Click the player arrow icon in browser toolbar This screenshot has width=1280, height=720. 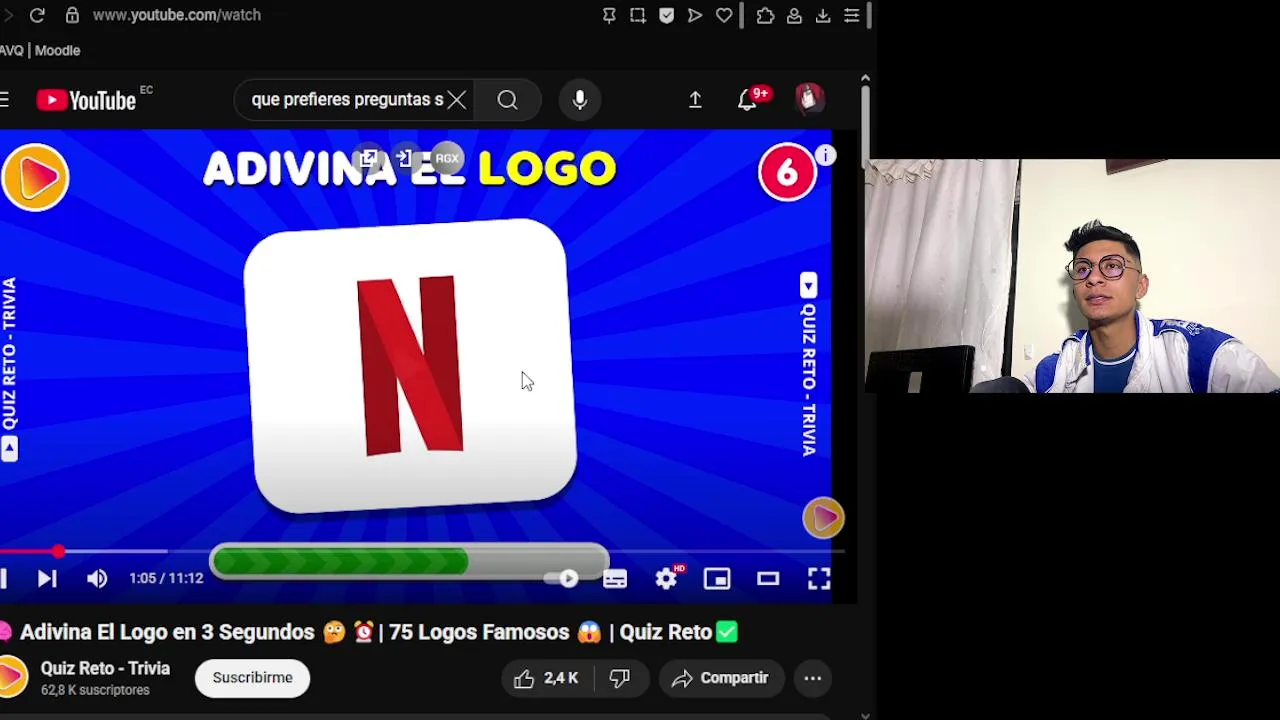(695, 15)
